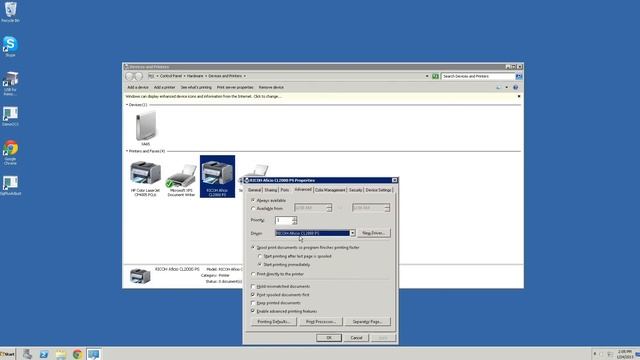This screenshot has height=360, width=640.
Task: Open Server Manager from the taskbar
Action: [27, 354]
